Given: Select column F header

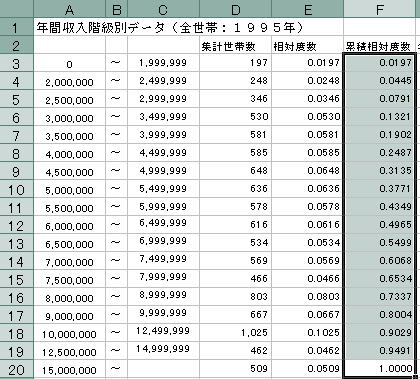Looking at the screenshot, I should point(380,9).
